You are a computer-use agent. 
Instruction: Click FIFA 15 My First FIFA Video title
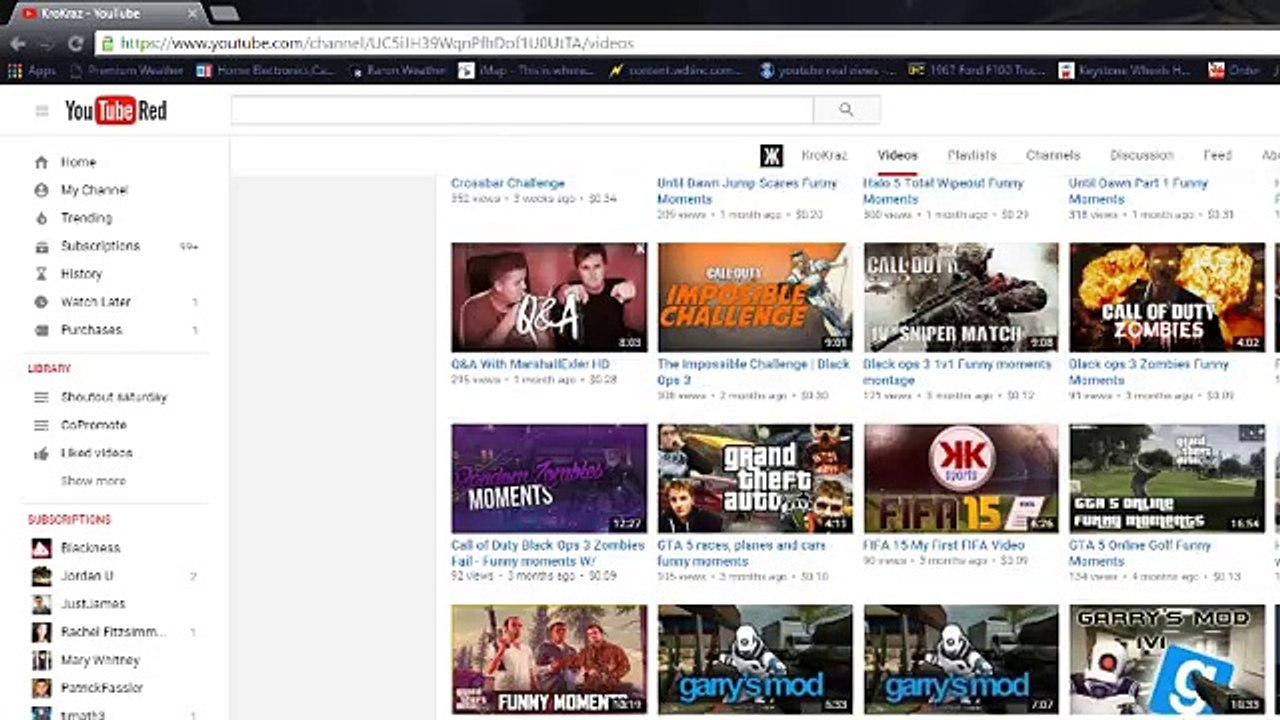[943, 545]
